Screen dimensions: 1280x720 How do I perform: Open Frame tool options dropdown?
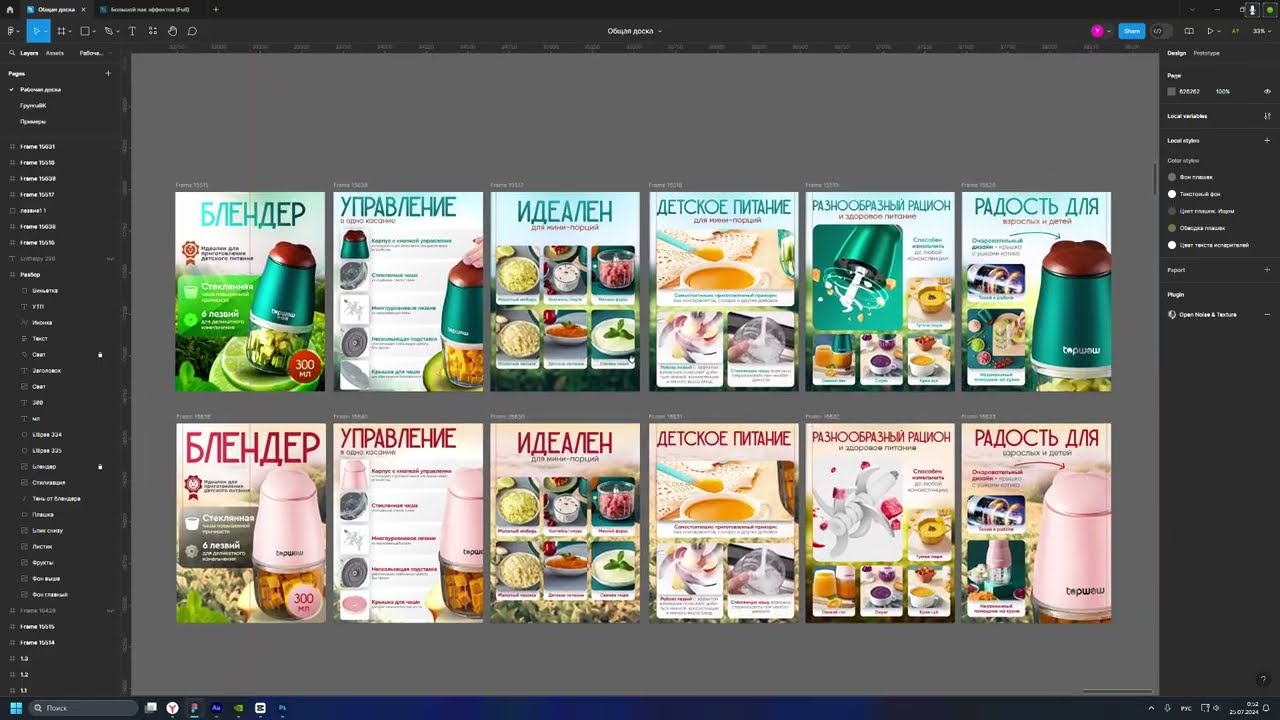point(71,32)
